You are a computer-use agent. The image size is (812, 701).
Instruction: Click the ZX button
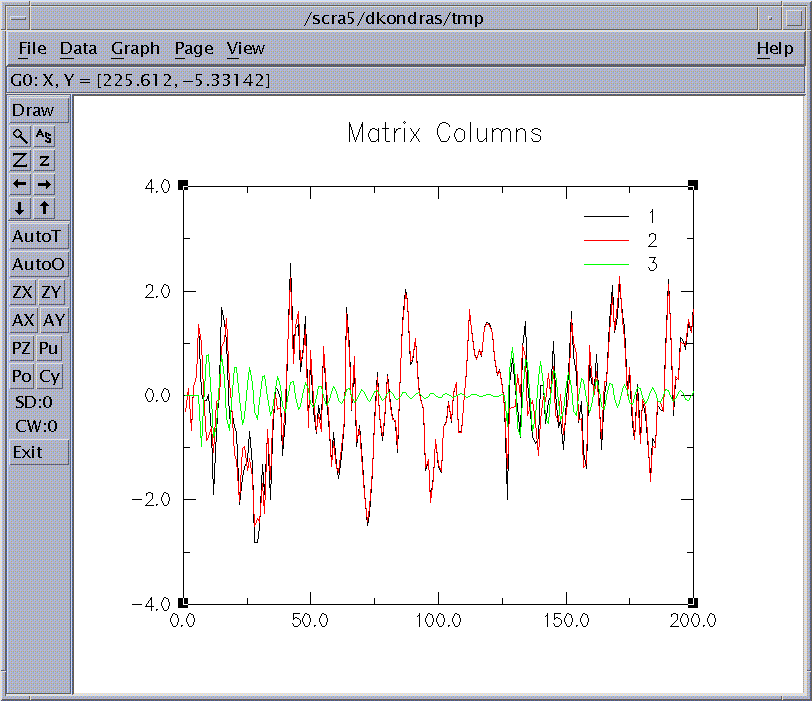(x=22, y=293)
